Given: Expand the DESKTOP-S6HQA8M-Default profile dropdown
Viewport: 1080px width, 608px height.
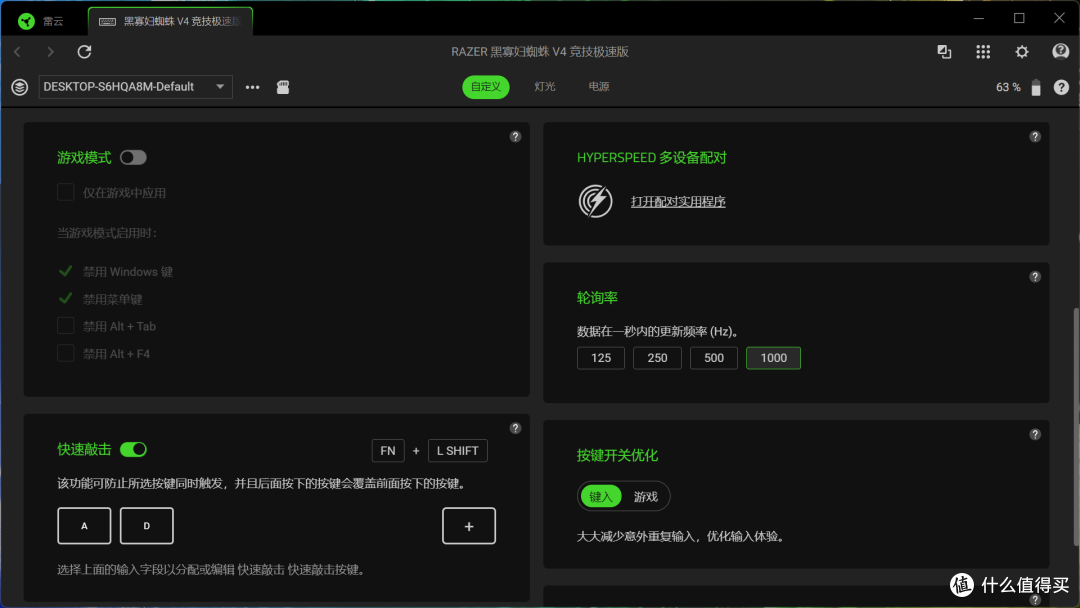Looking at the screenshot, I should click(x=136, y=87).
